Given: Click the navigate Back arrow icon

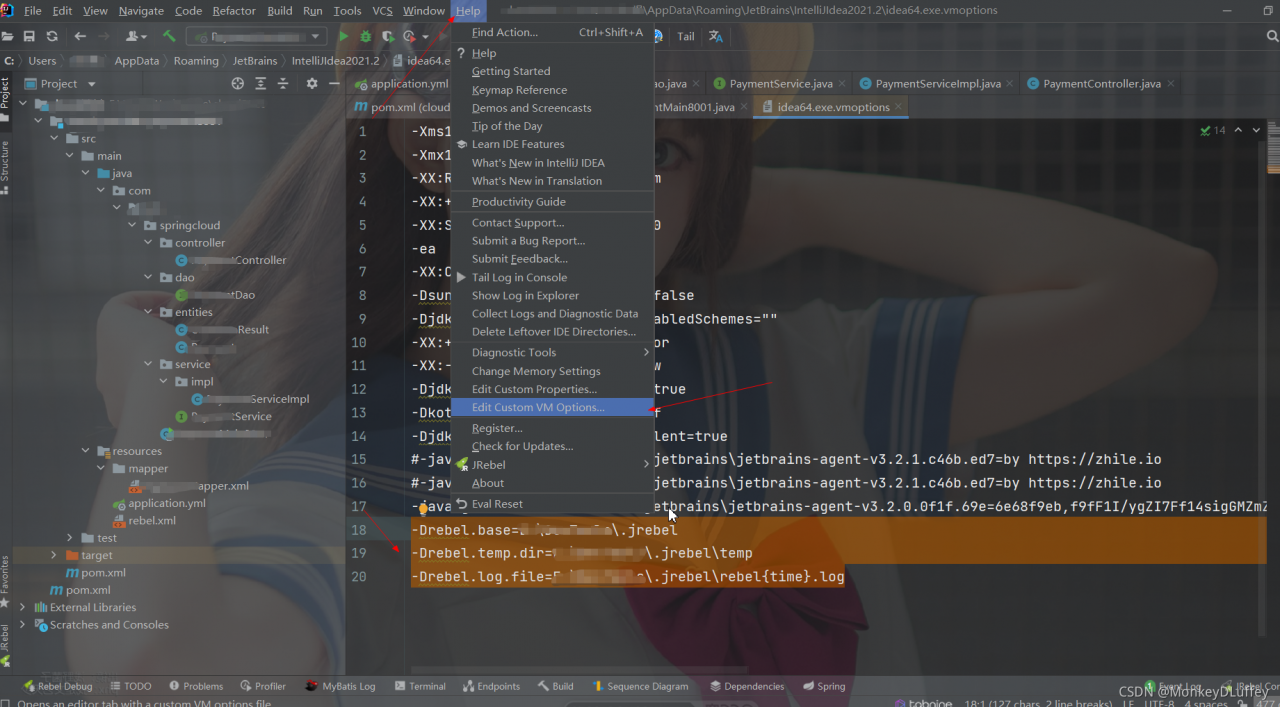Looking at the screenshot, I should tap(80, 36).
